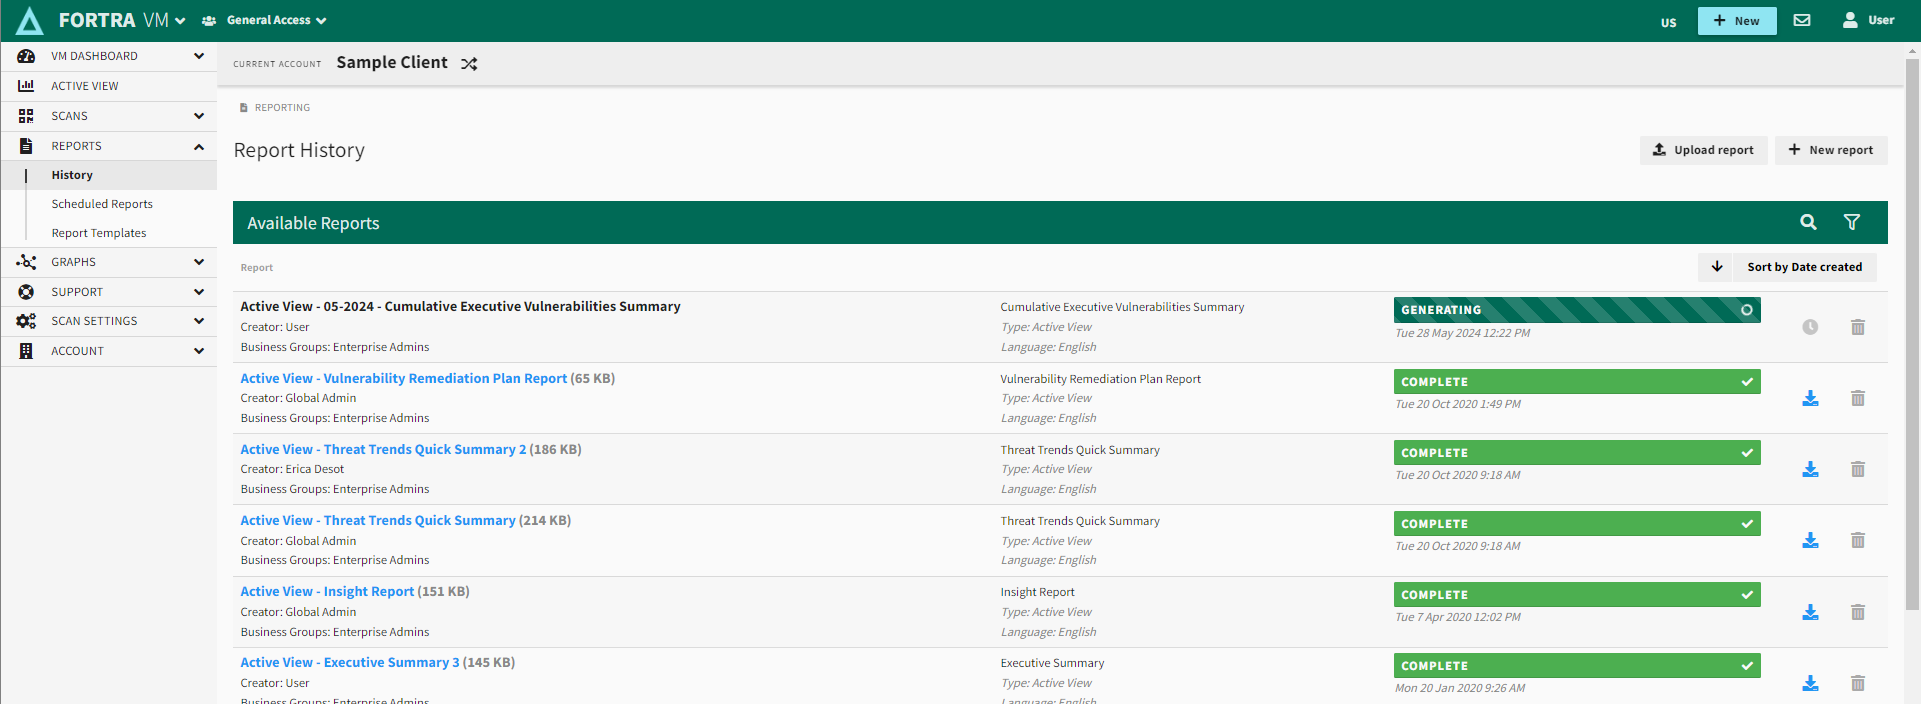Image resolution: width=1921 pixels, height=704 pixels.
Task: Download the Insight Report file
Action: [x=1810, y=612]
